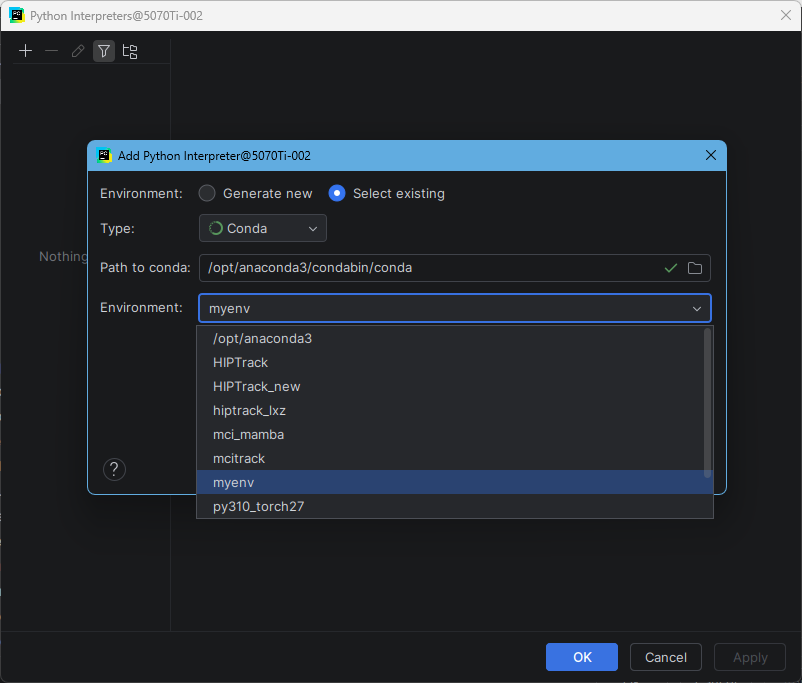Click the environment list scrollbar
Image resolution: width=802 pixels, height=683 pixels.
708,403
